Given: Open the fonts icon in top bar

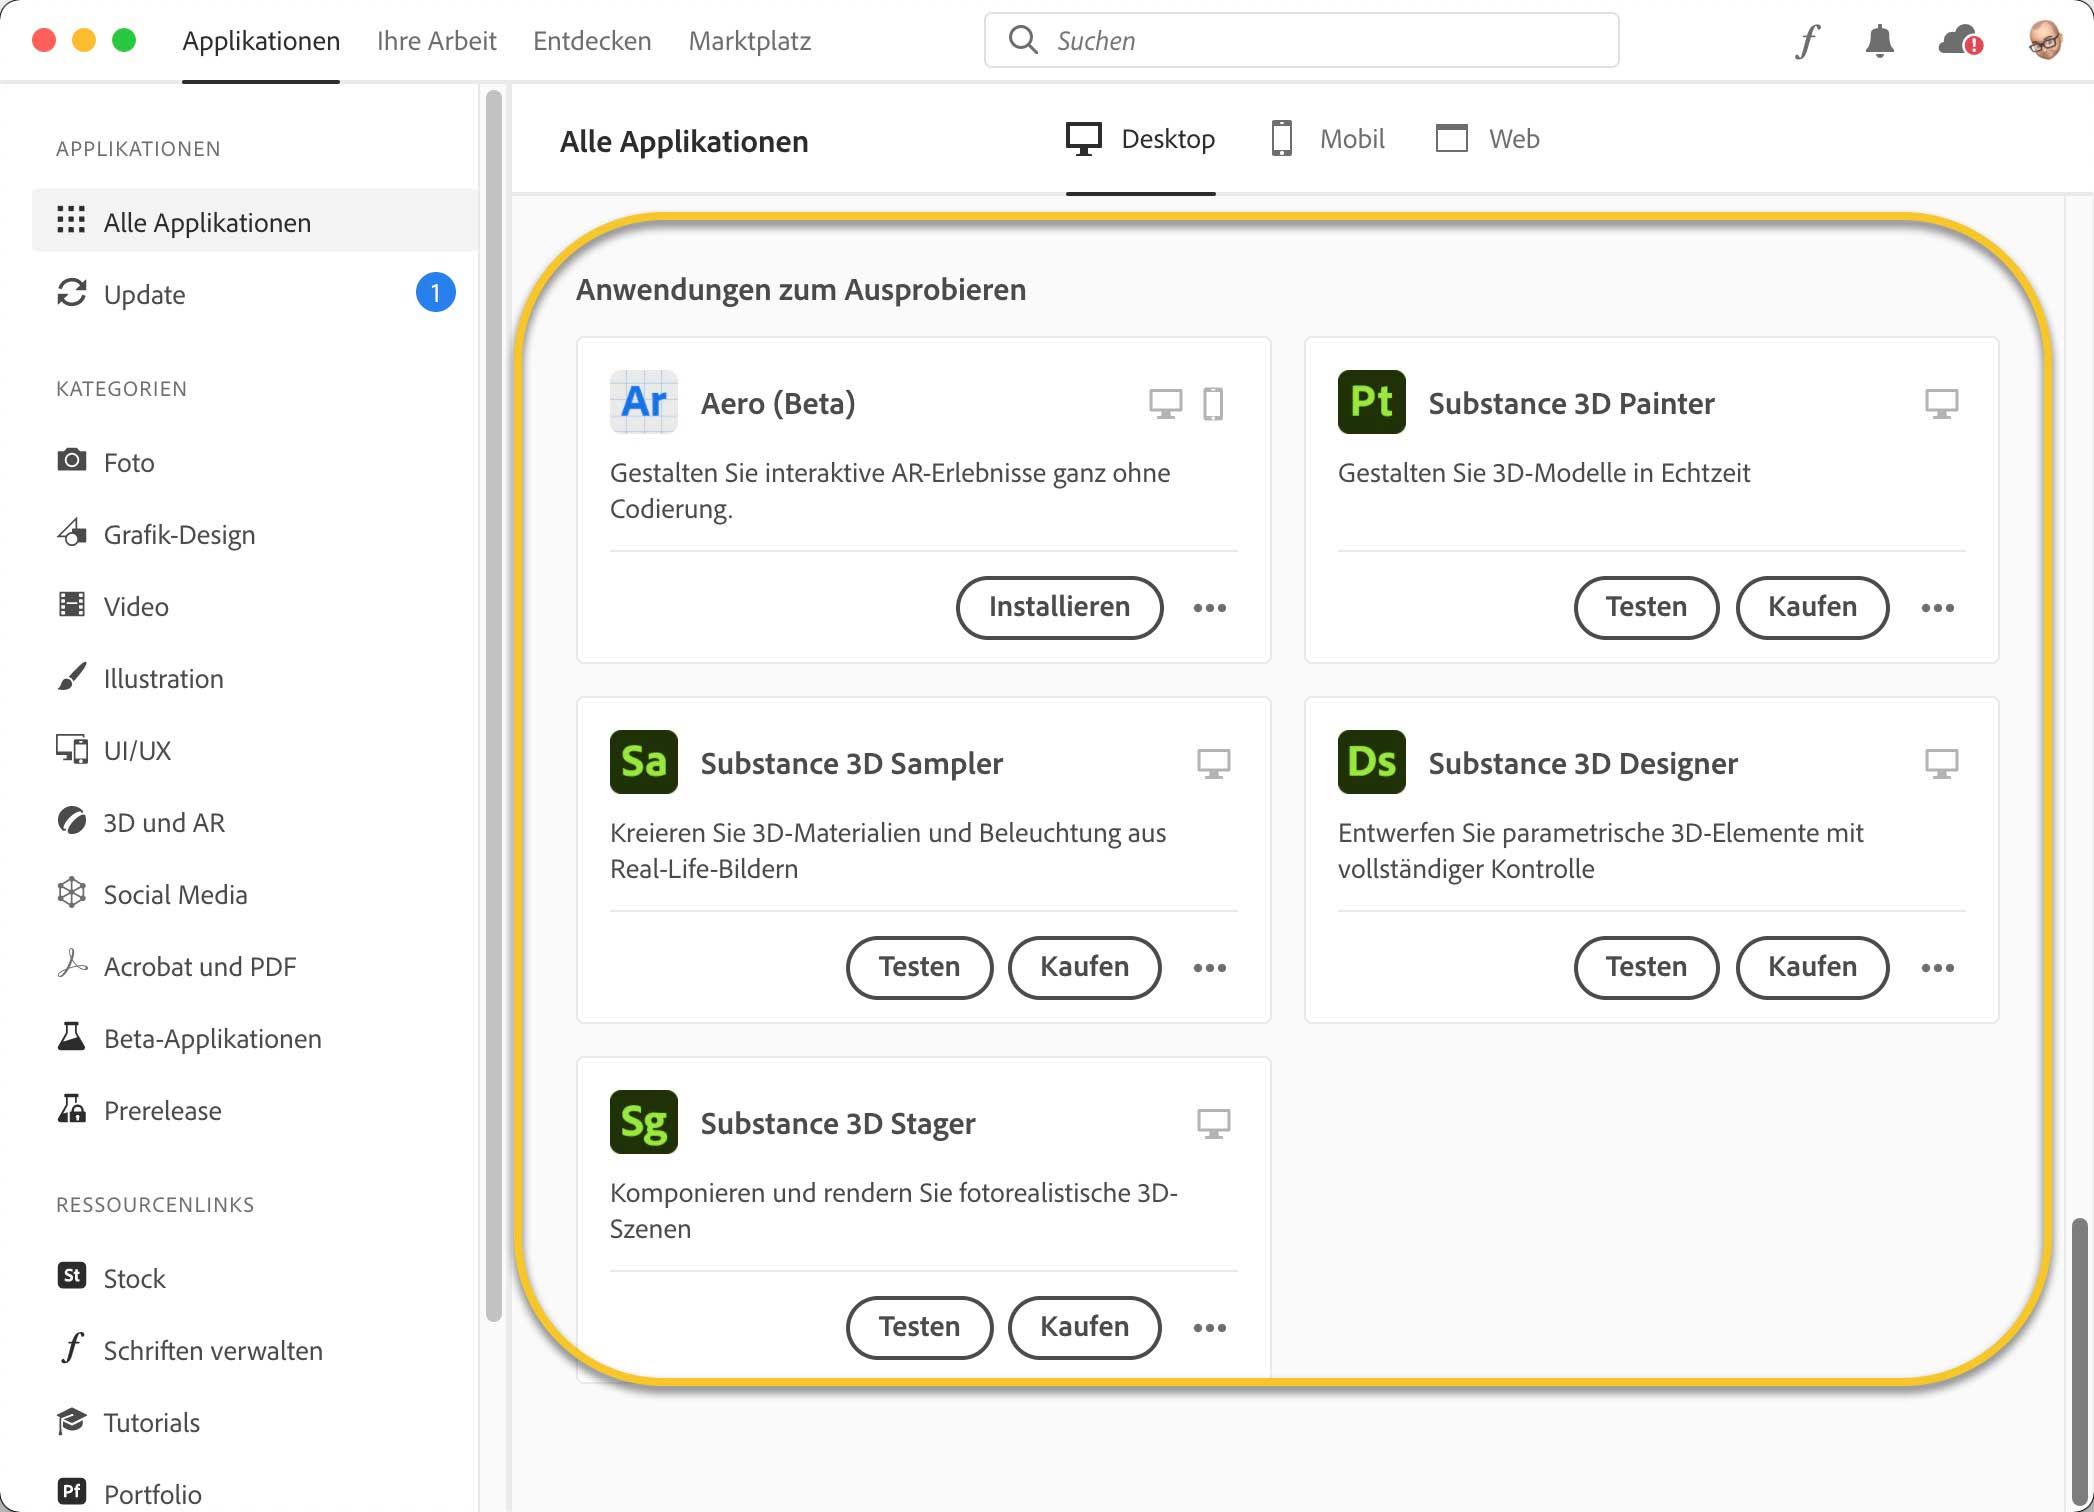Looking at the screenshot, I should pyautogui.click(x=1807, y=41).
